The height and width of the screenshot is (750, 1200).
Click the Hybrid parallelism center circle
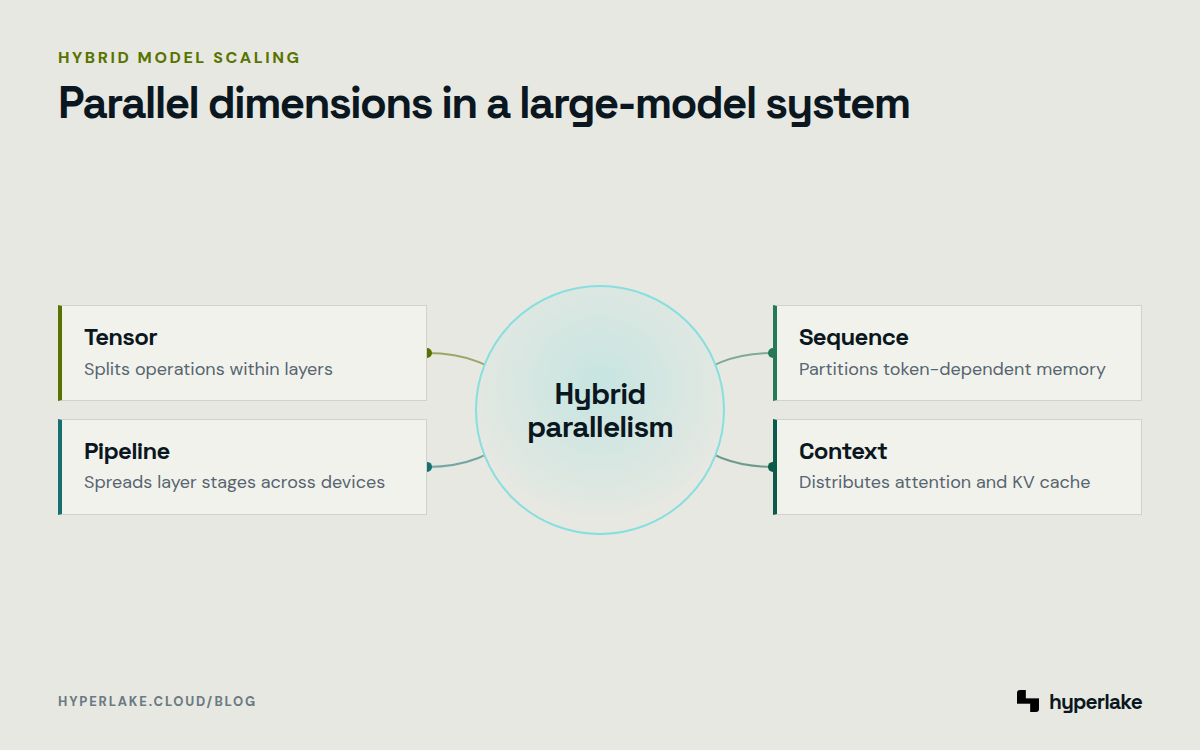pyautogui.click(x=600, y=409)
